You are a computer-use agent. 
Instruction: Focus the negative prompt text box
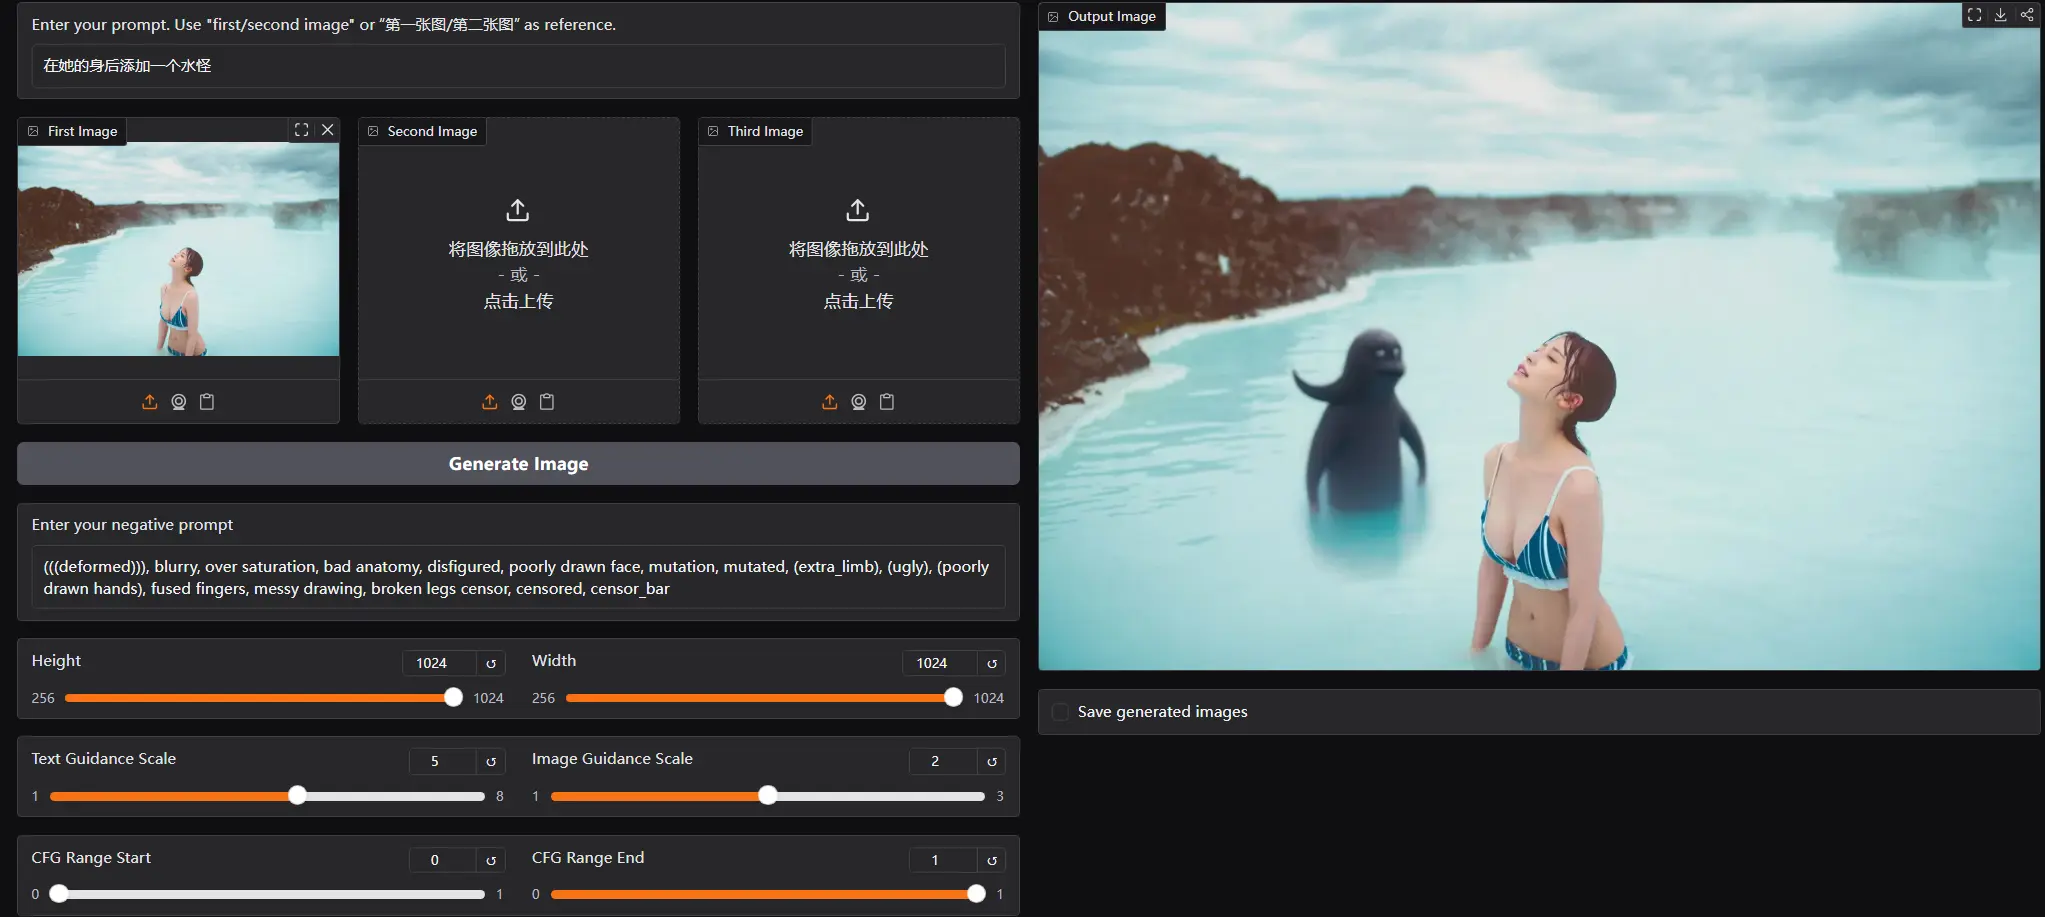coord(518,577)
